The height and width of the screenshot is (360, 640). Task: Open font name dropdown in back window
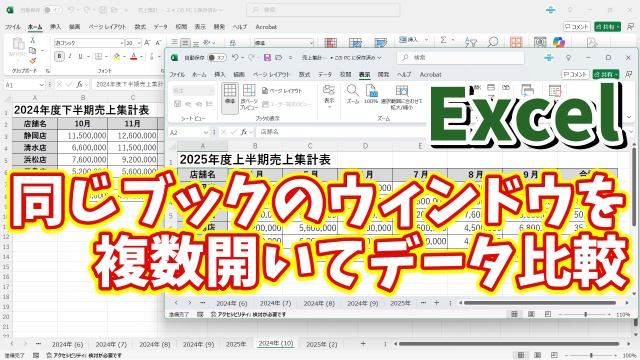click(122, 43)
